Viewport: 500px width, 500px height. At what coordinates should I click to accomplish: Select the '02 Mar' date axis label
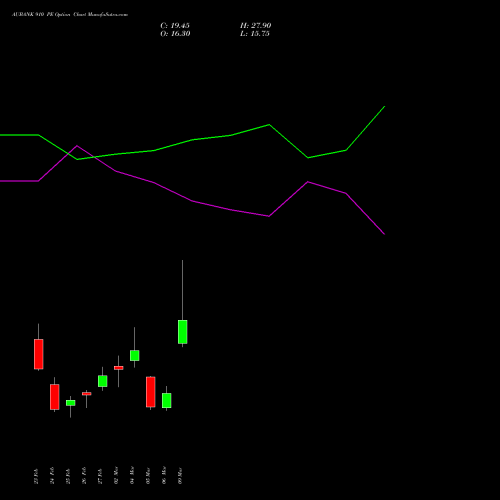116,476
